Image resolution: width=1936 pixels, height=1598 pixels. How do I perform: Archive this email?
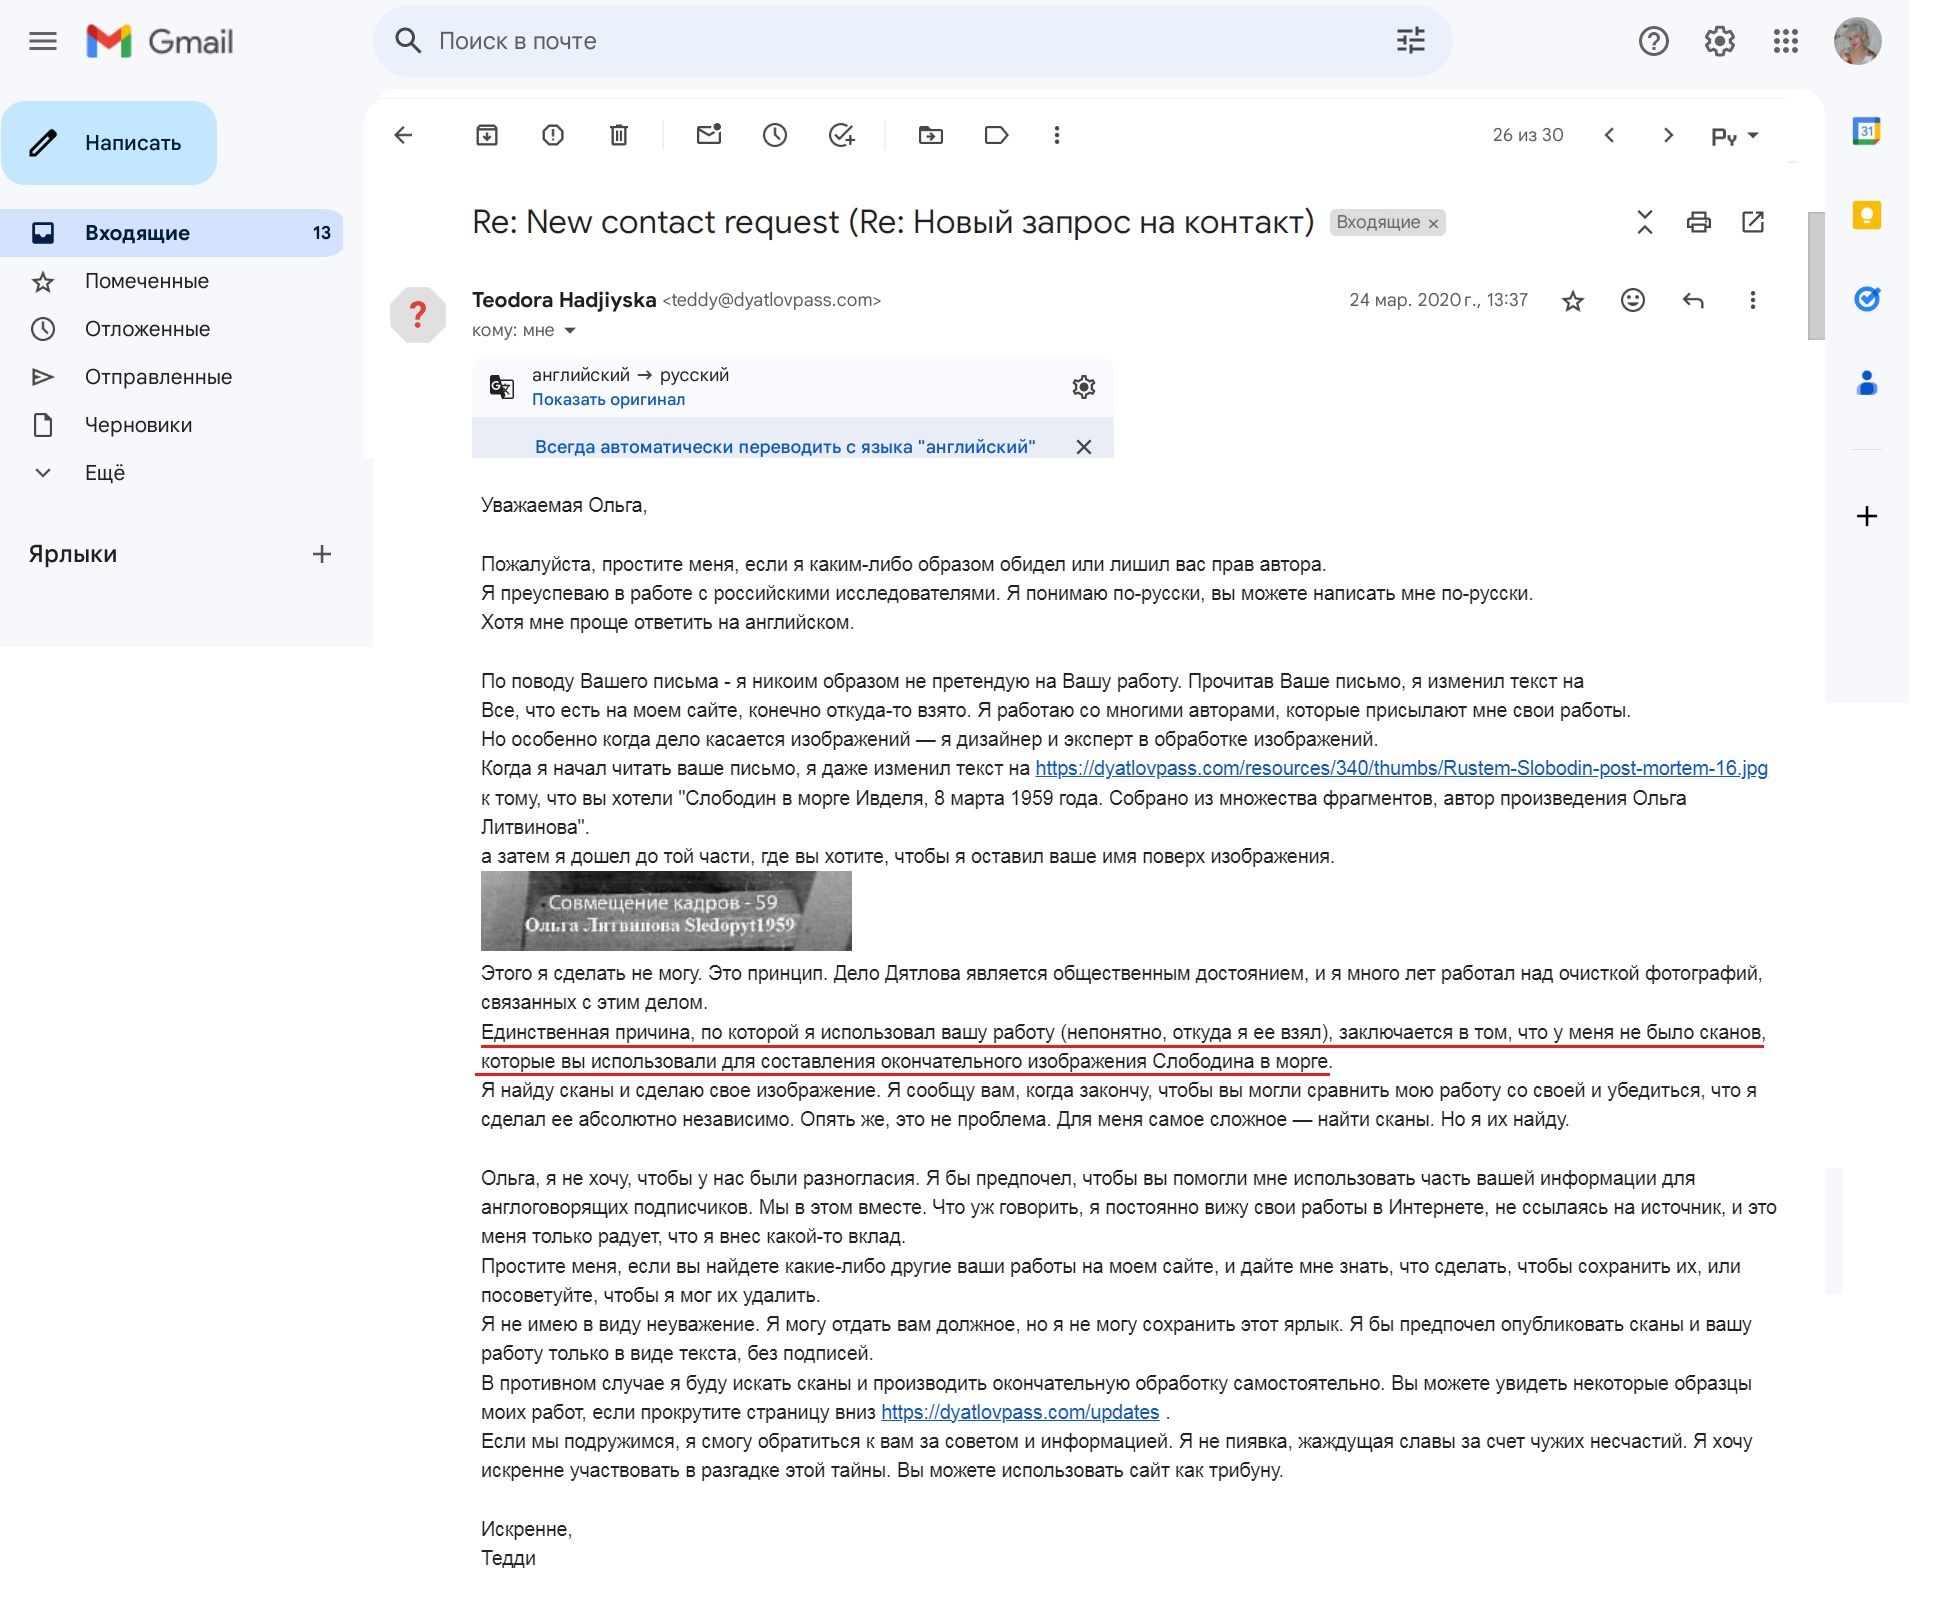coord(487,135)
